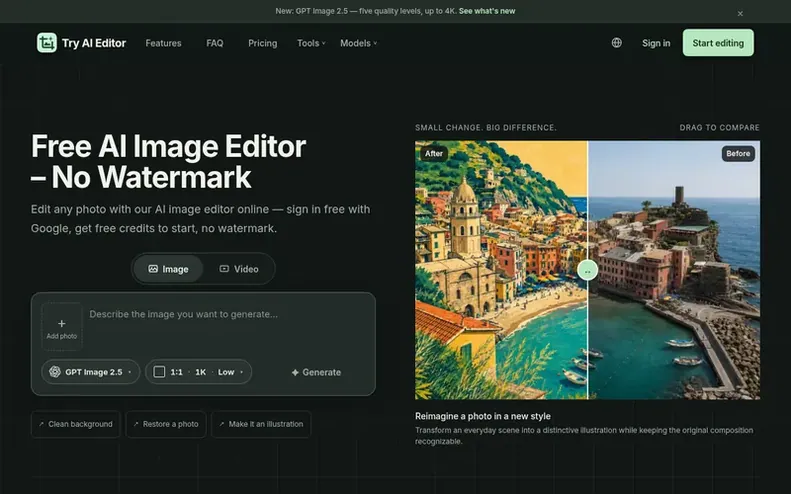This screenshot has height=494, width=791.
Task: Click the Sign in link
Action: click(656, 43)
